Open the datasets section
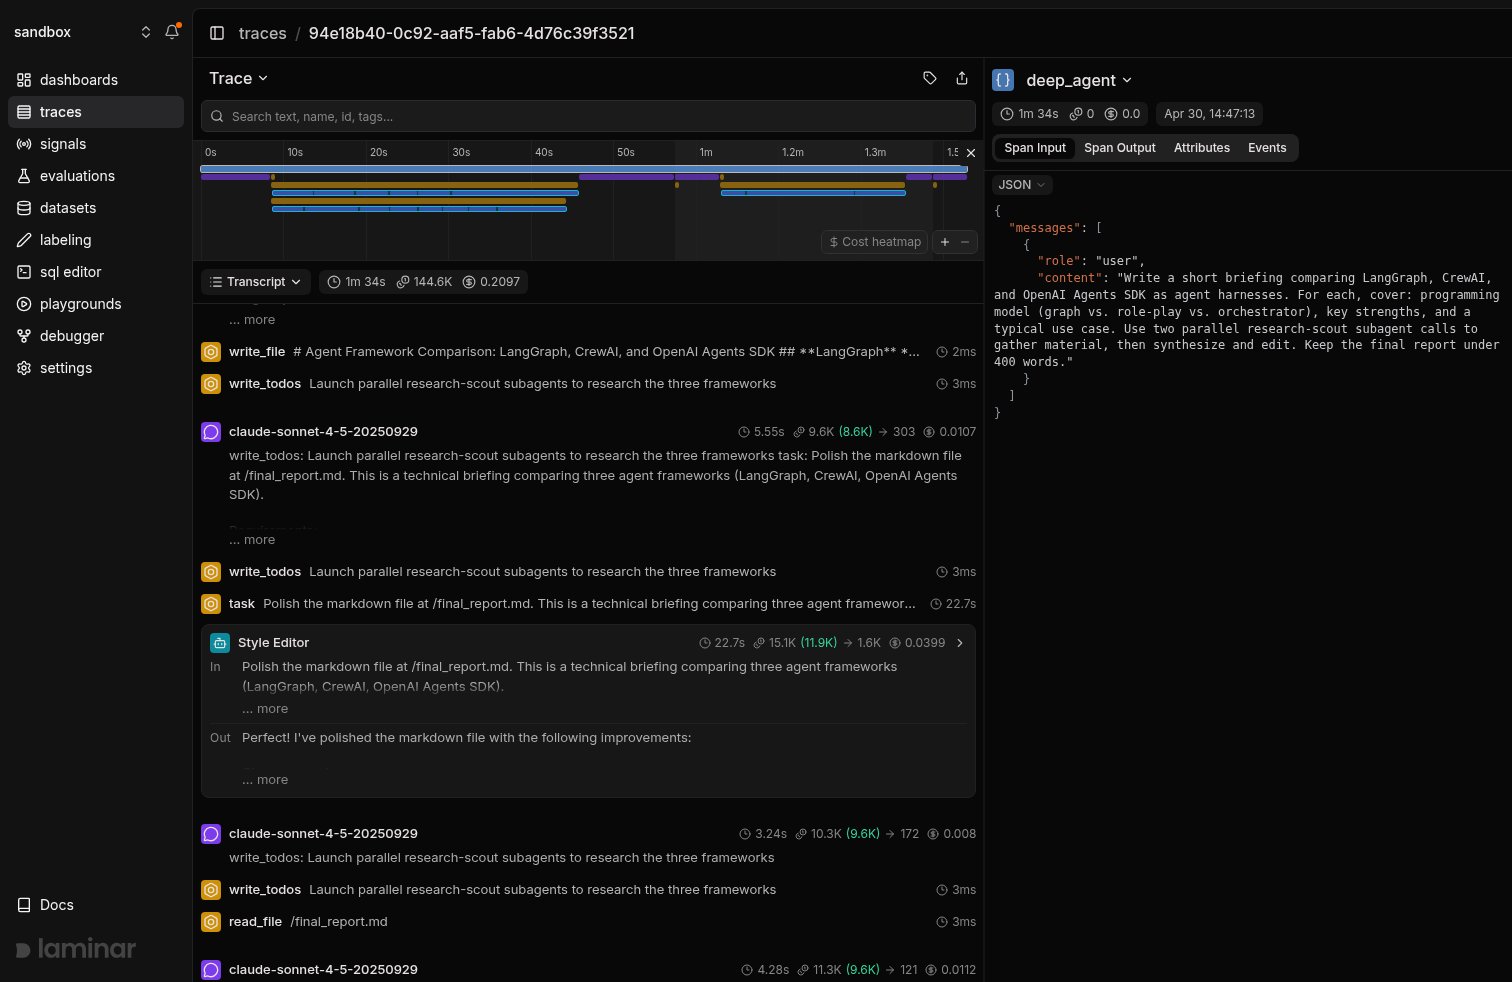1512x982 pixels. click(x=96, y=208)
